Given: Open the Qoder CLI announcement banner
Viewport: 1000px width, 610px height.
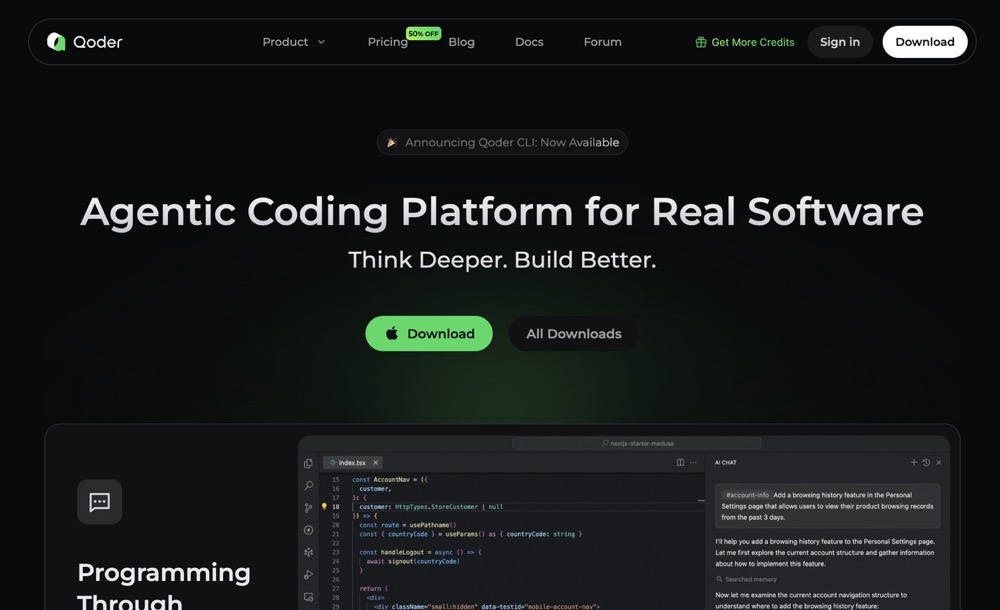Looking at the screenshot, I should coord(502,142).
